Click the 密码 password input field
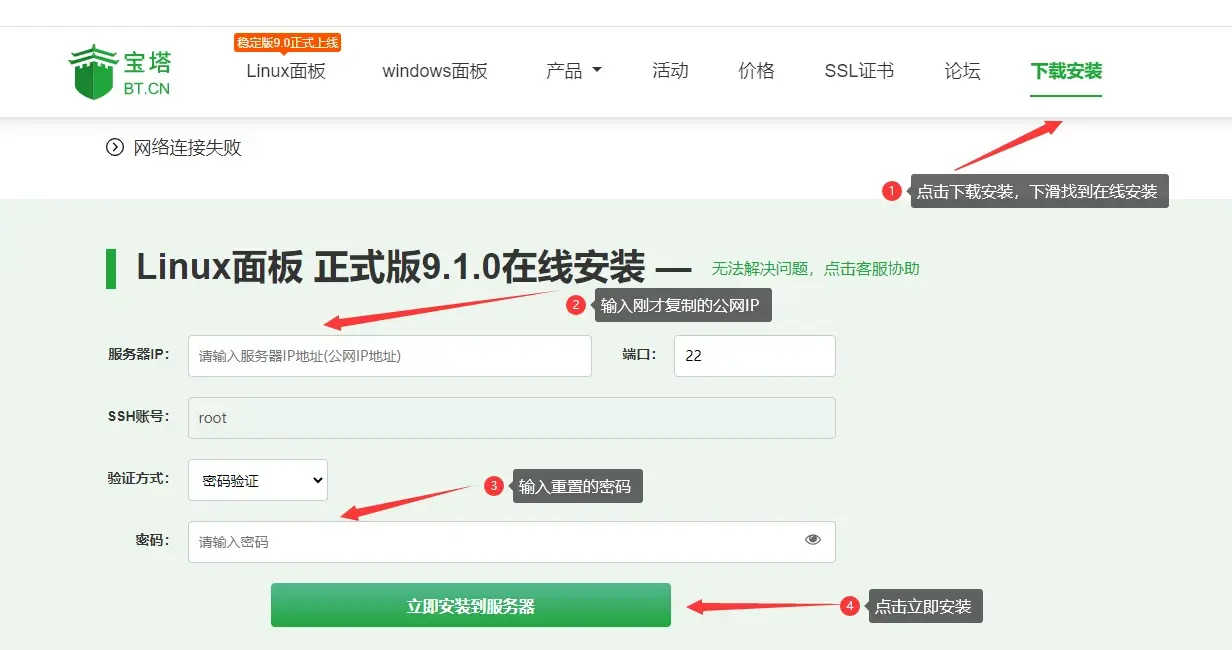The image size is (1232, 650). point(490,542)
